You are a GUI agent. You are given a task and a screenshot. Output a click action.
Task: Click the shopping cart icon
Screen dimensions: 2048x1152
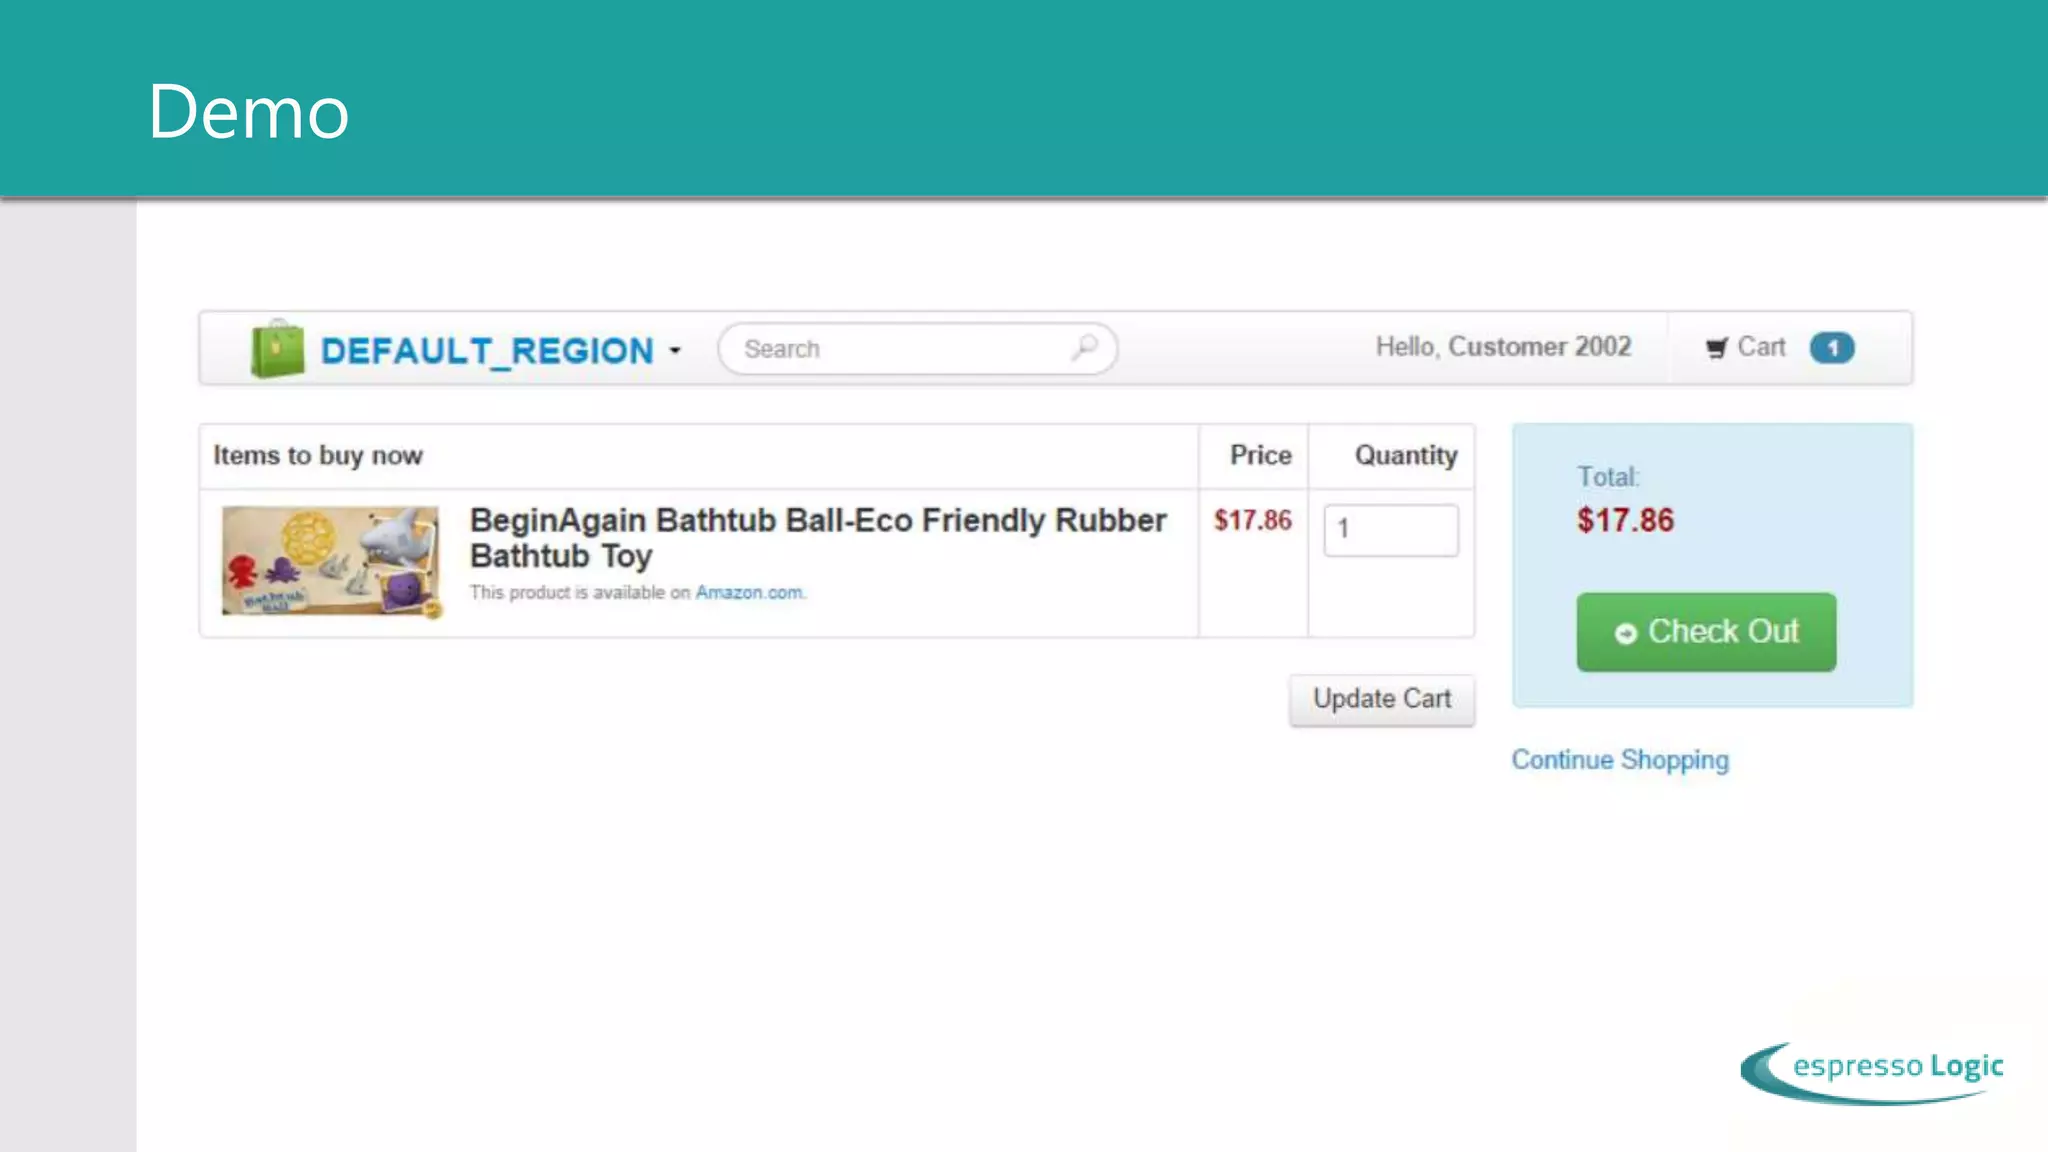click(x=1716, y=348)
